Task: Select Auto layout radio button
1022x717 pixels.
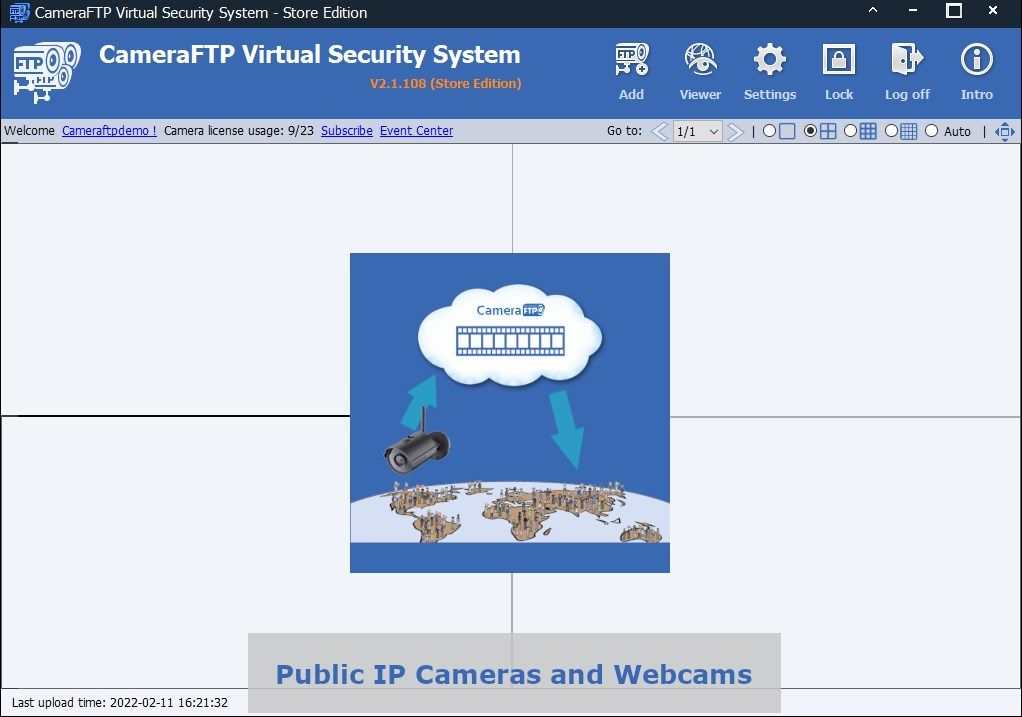Action: pyautogui.click(x=931, y=131)
